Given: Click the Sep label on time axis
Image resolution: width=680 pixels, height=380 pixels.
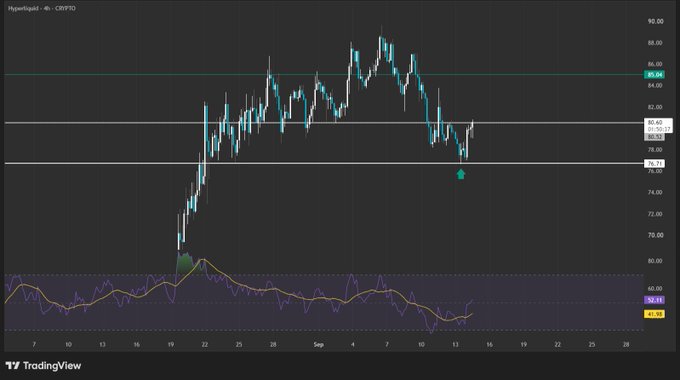Looking at the screenshot, I should coord(319,345).
